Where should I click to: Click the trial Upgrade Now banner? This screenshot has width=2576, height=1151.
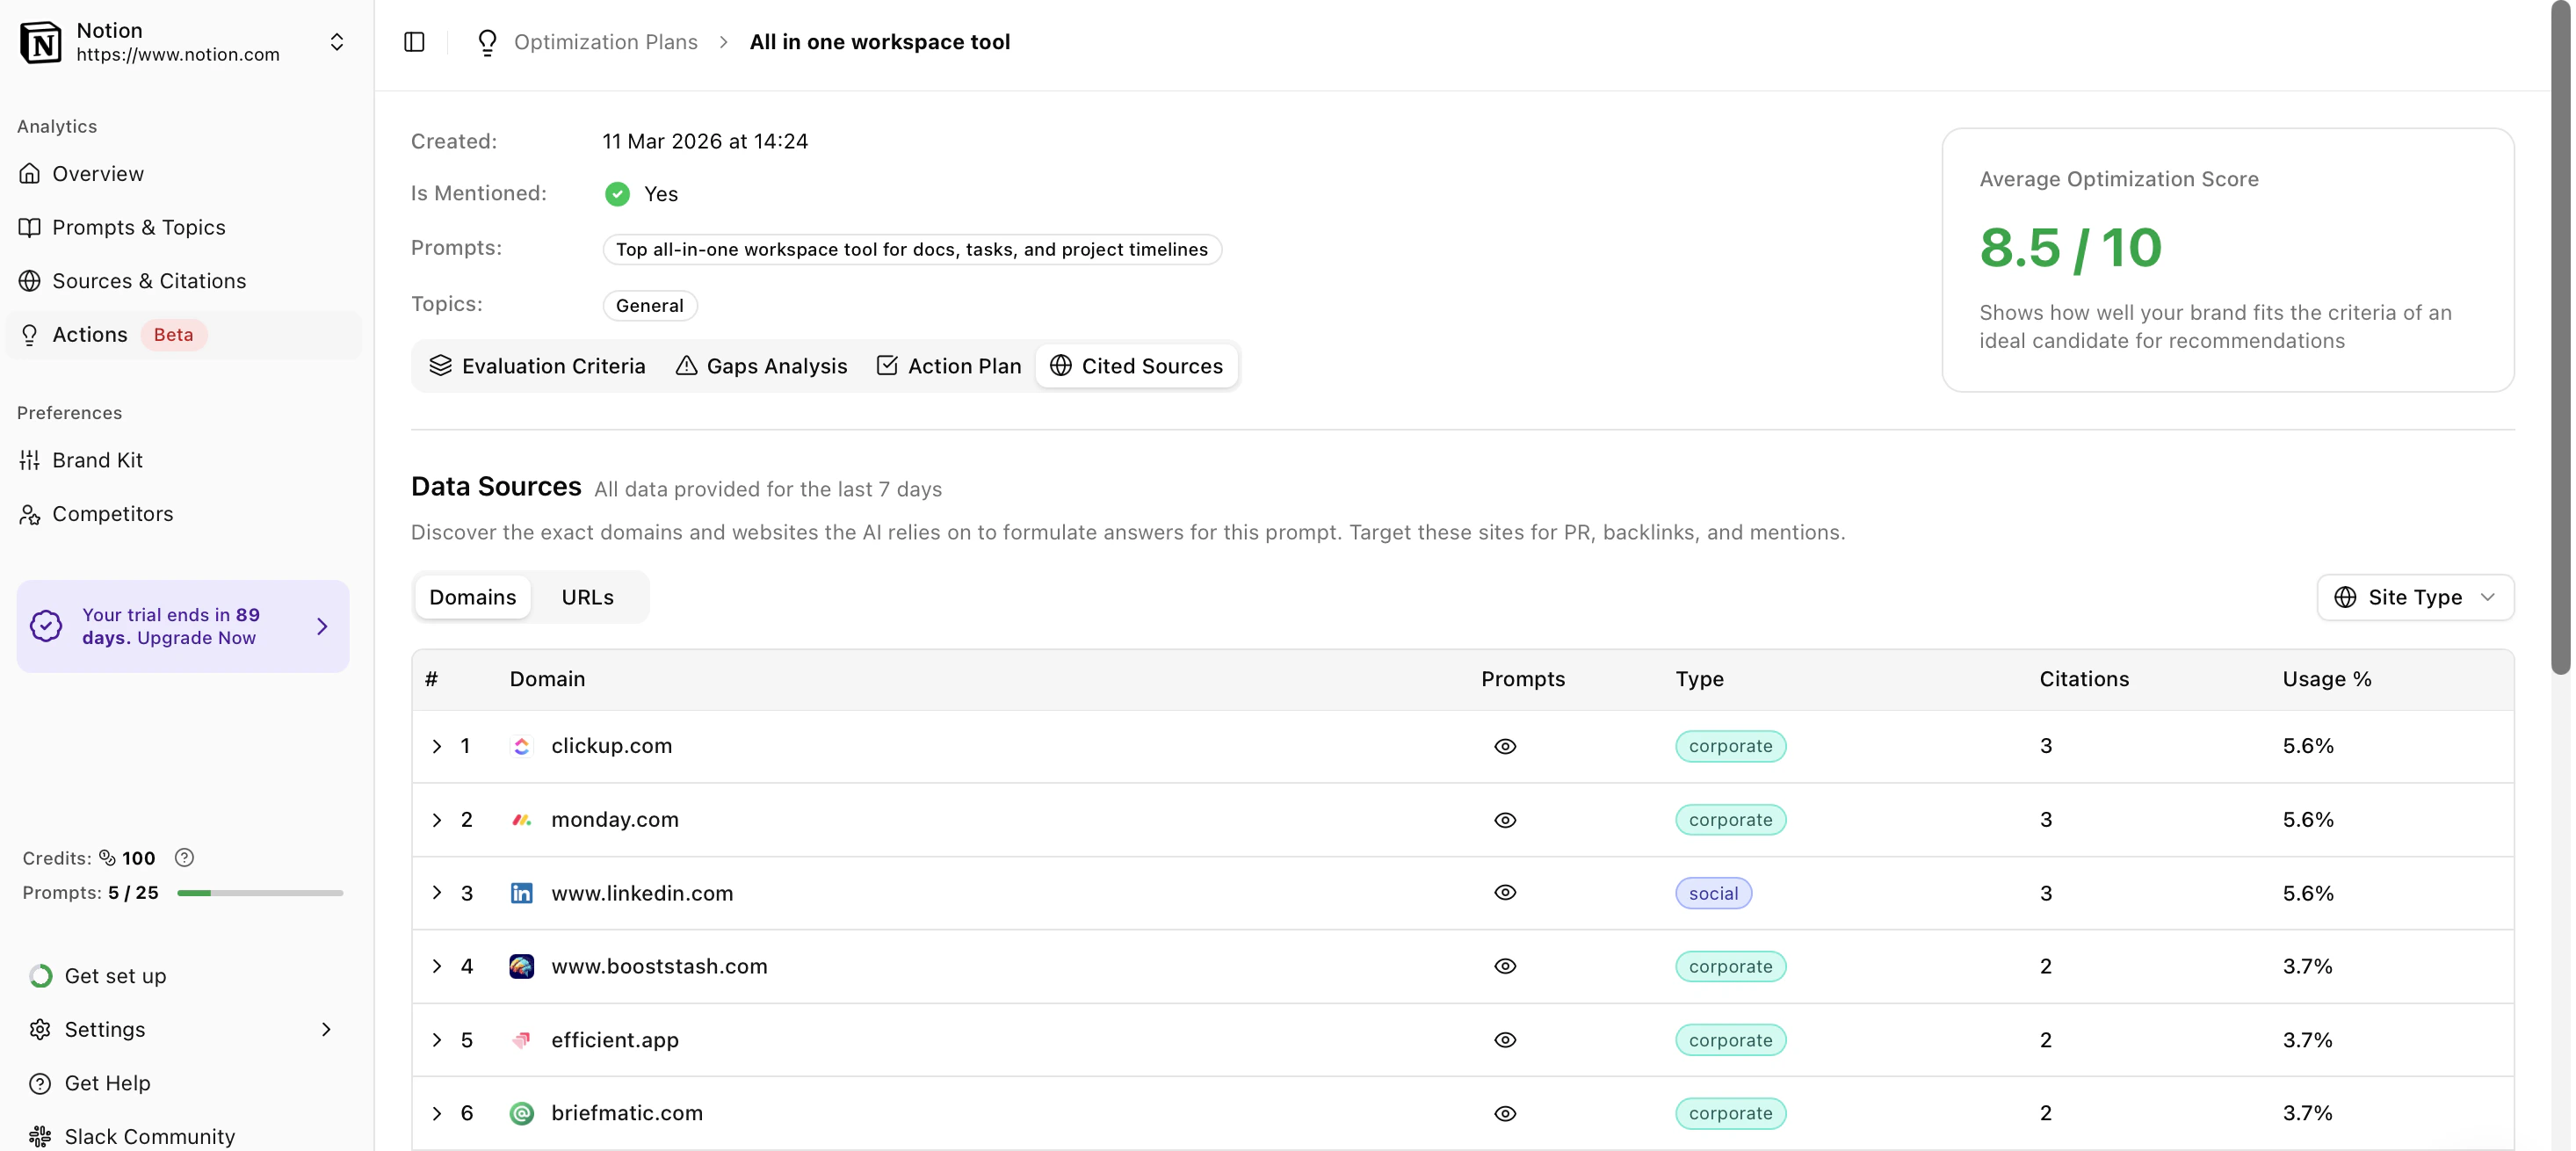tap(183, 626)
